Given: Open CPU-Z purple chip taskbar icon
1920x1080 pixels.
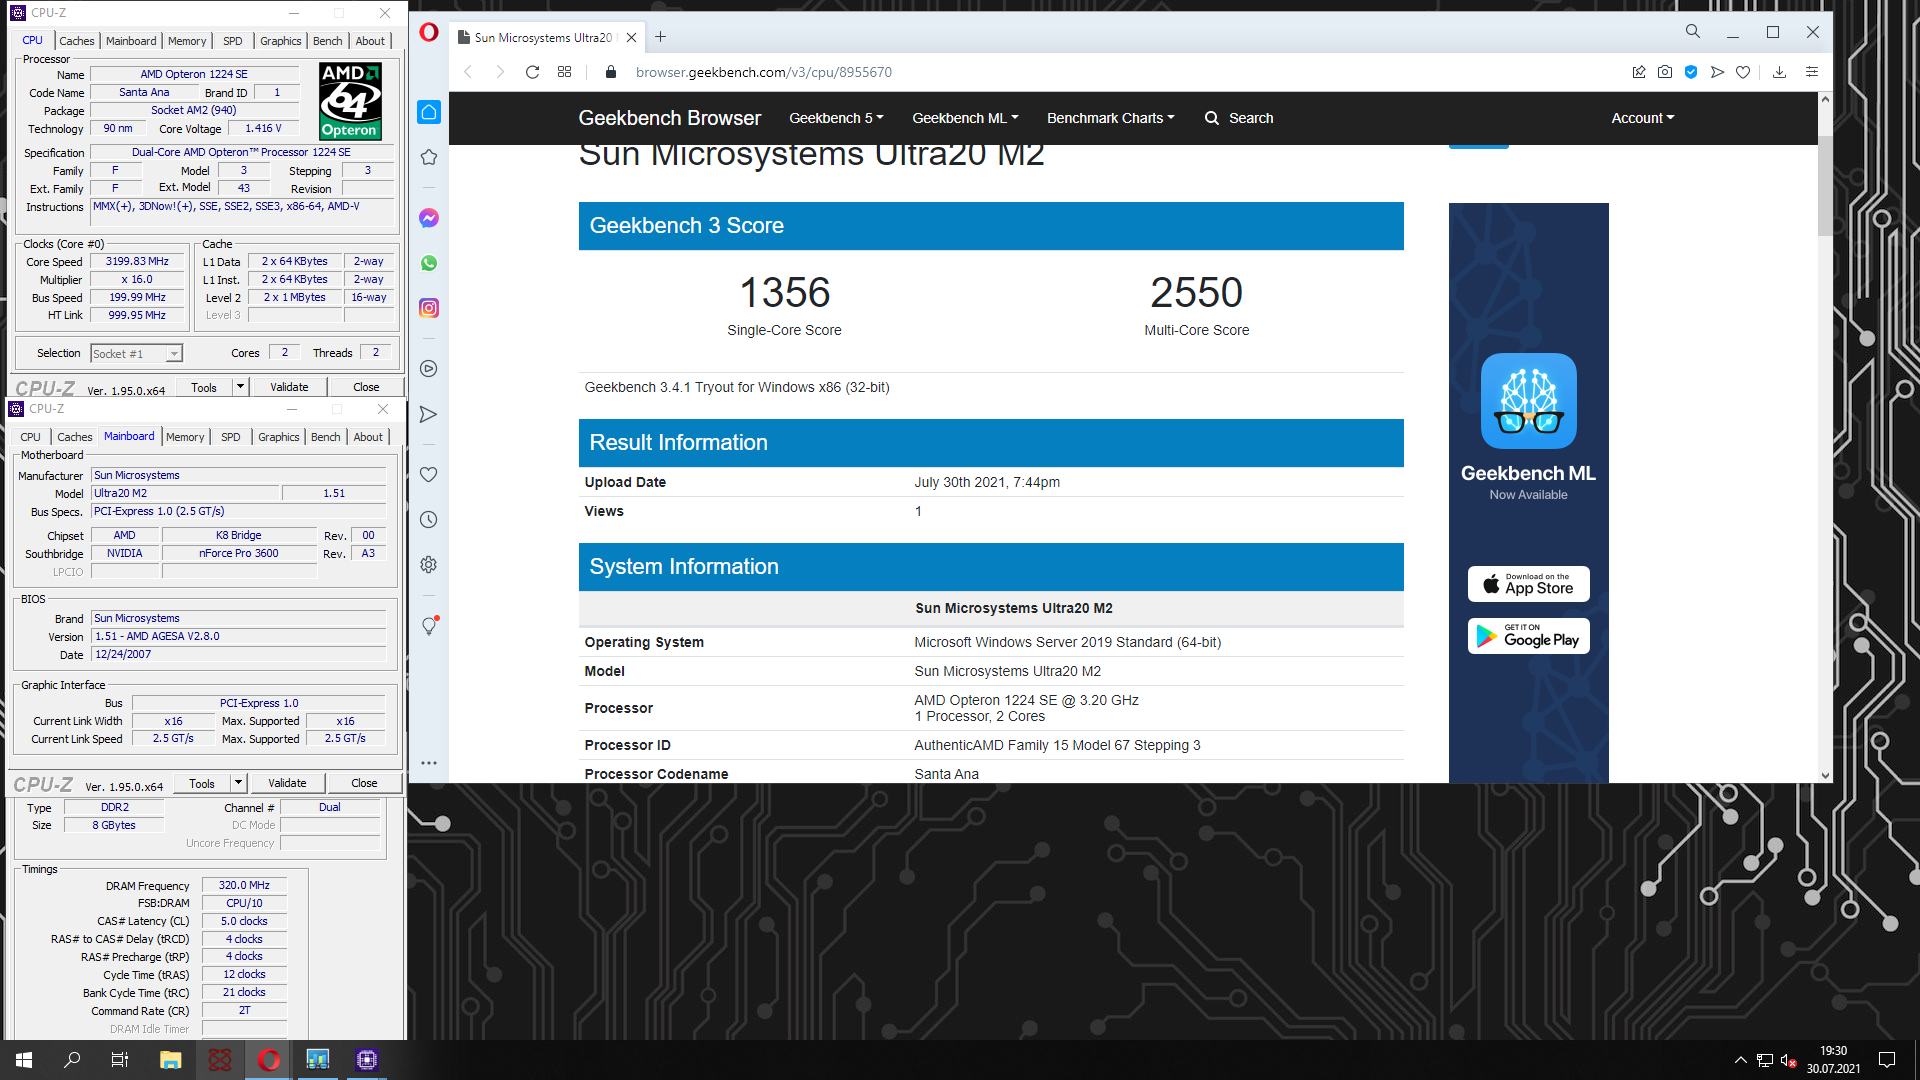Looking at the screenshot, I should coord(367,1060).
